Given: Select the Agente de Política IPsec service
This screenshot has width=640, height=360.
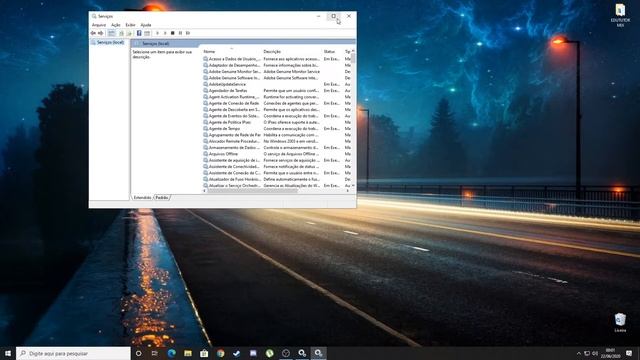Looking at the screenshot, I should [277, 122].
